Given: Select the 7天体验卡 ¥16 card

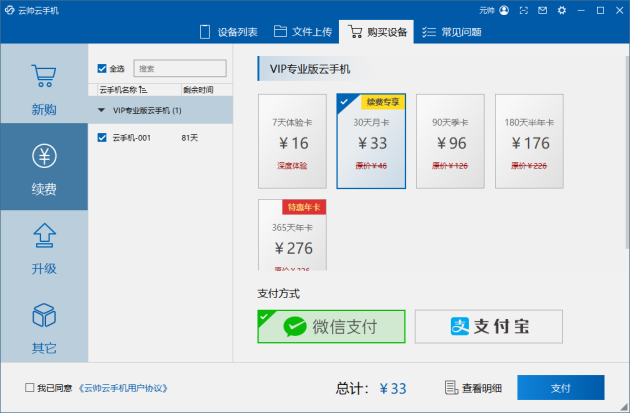Looking at the screenshot, I should pos(292,141).
